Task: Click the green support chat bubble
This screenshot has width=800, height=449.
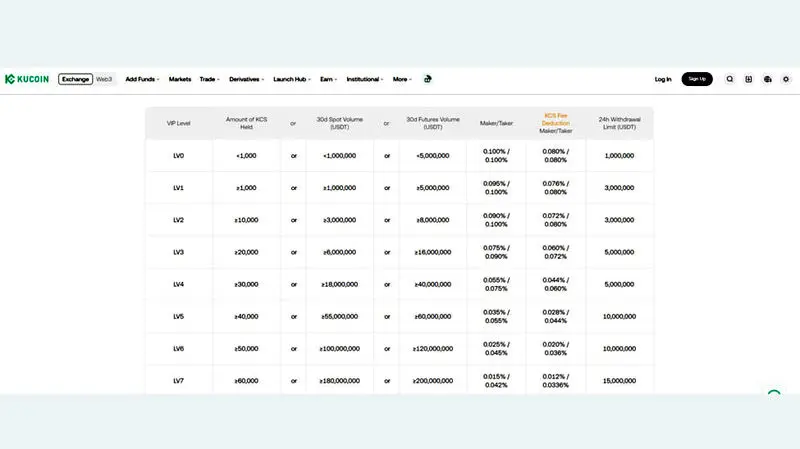Action: coord(774,395)
